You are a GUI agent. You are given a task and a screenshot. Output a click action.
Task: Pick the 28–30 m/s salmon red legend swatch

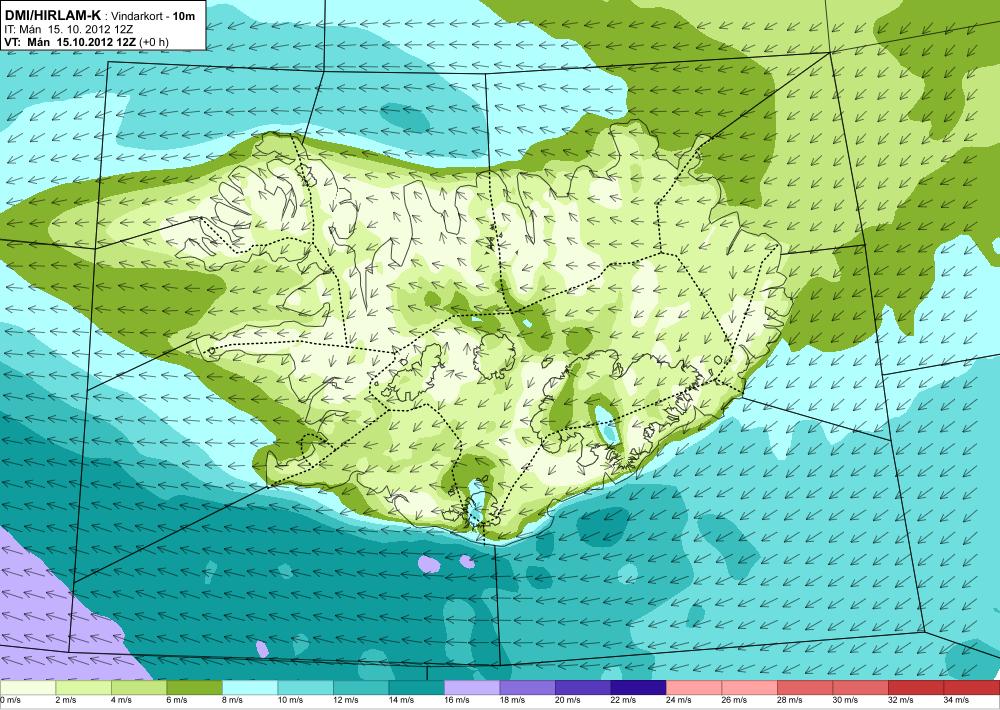(804, 688)
